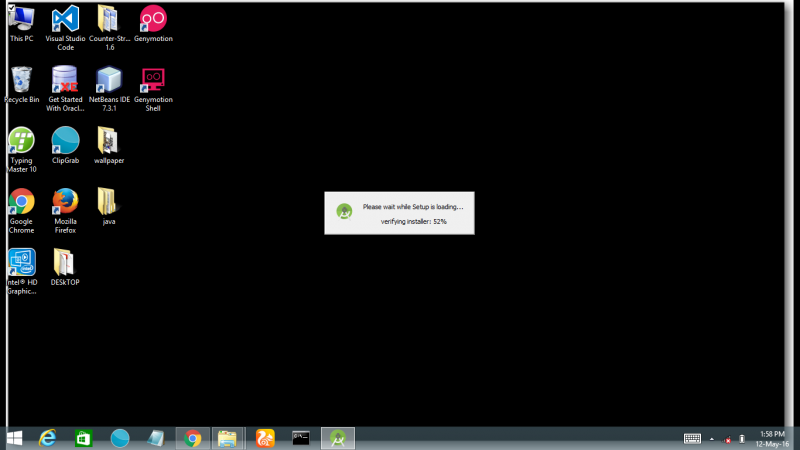This screenshot has height=450, width=800.
Task: Select the DESkTOP folder icon
Action: pyautogui.click(x=65, y=267)
